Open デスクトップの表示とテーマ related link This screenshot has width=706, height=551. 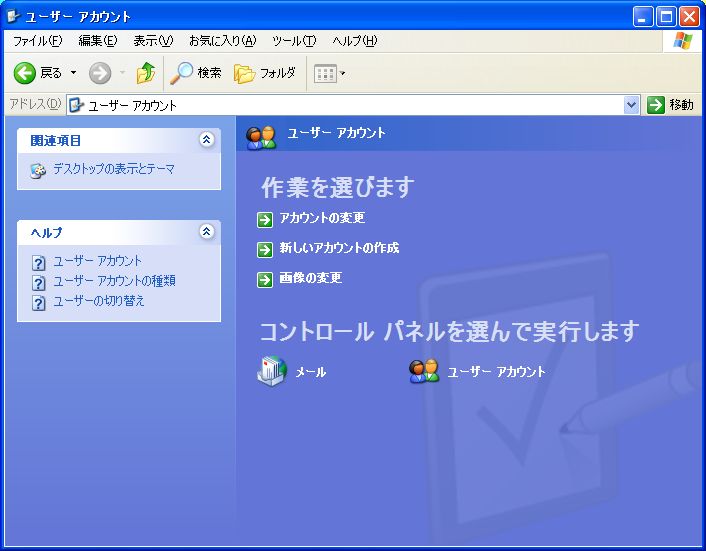(x=114, y=169)
